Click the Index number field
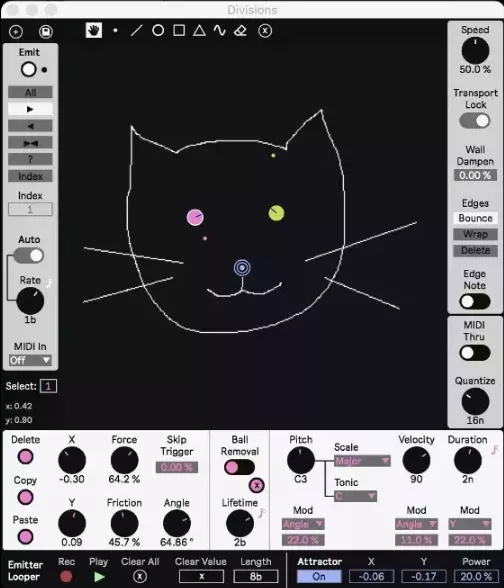Image resolution: width=504 pixels, height=588 pixels. point(30,209)
